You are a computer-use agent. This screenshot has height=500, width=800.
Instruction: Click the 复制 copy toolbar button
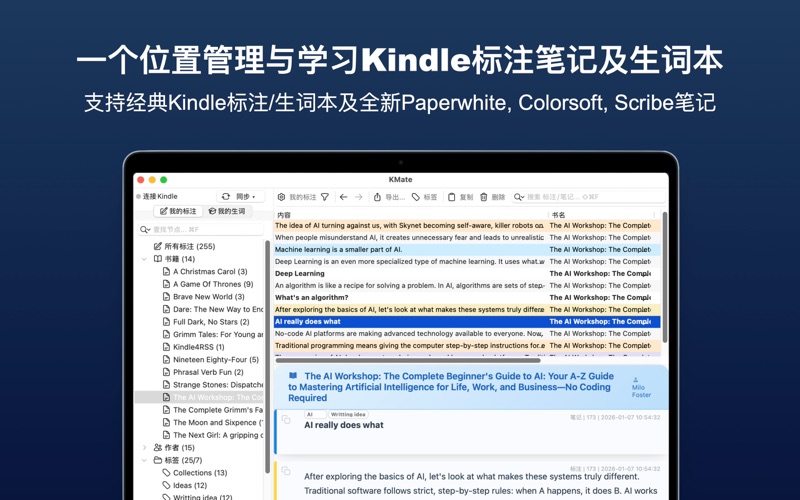[x=461, y=197]
